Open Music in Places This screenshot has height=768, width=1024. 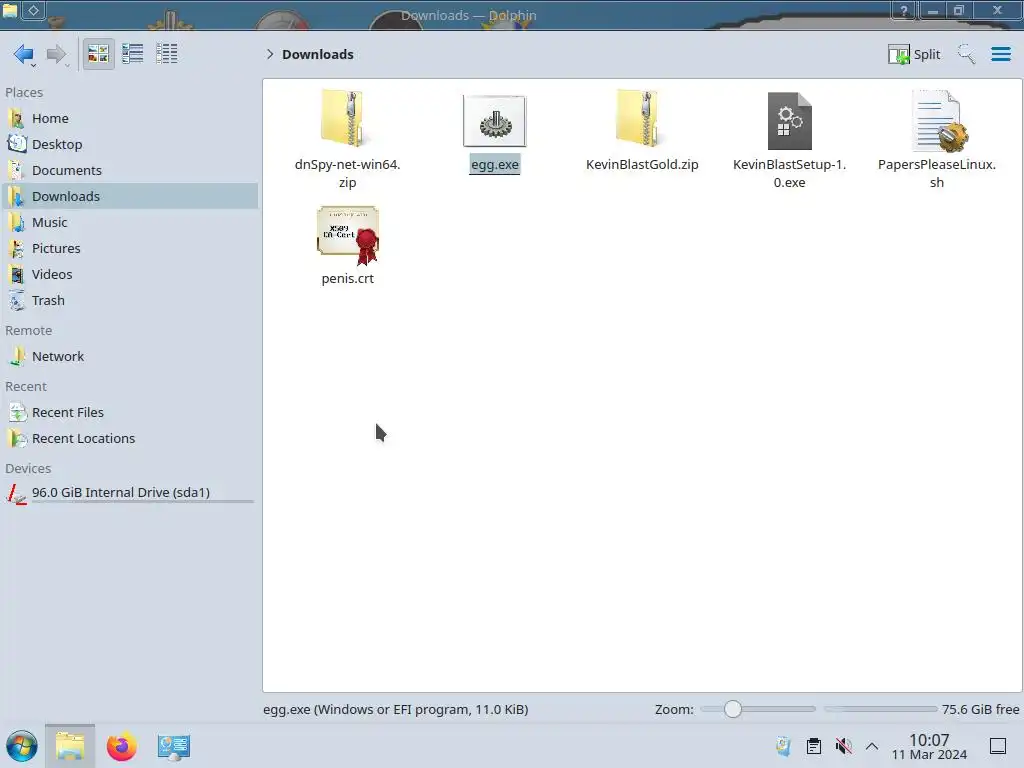pyautogui.click(x=130, y=223)
